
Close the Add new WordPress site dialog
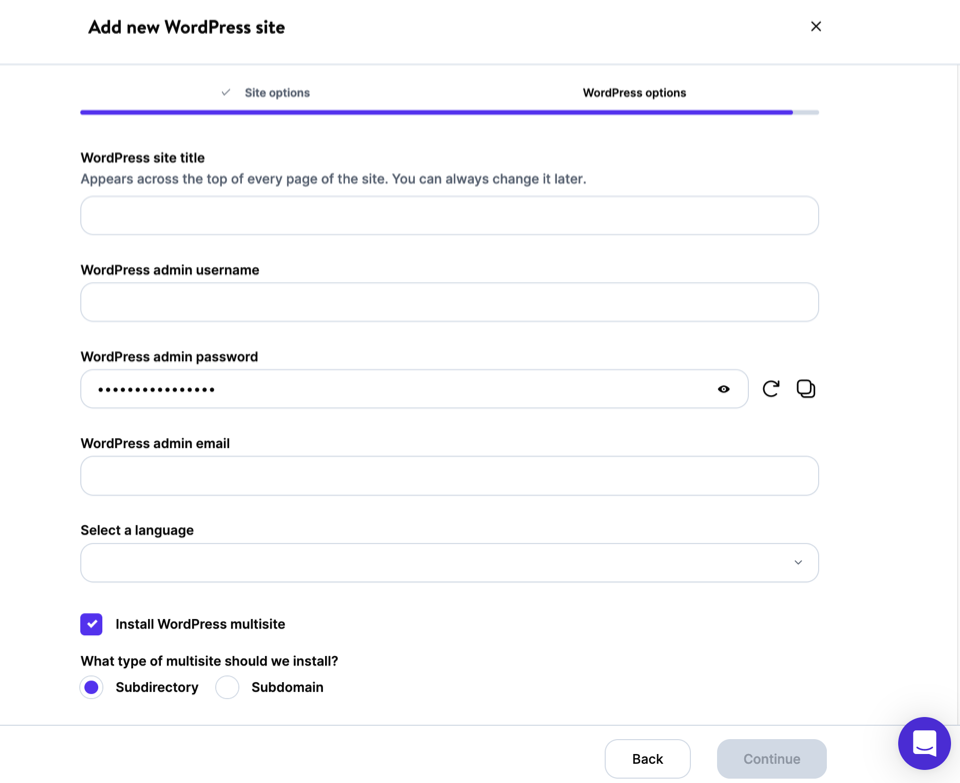[816, 27]
